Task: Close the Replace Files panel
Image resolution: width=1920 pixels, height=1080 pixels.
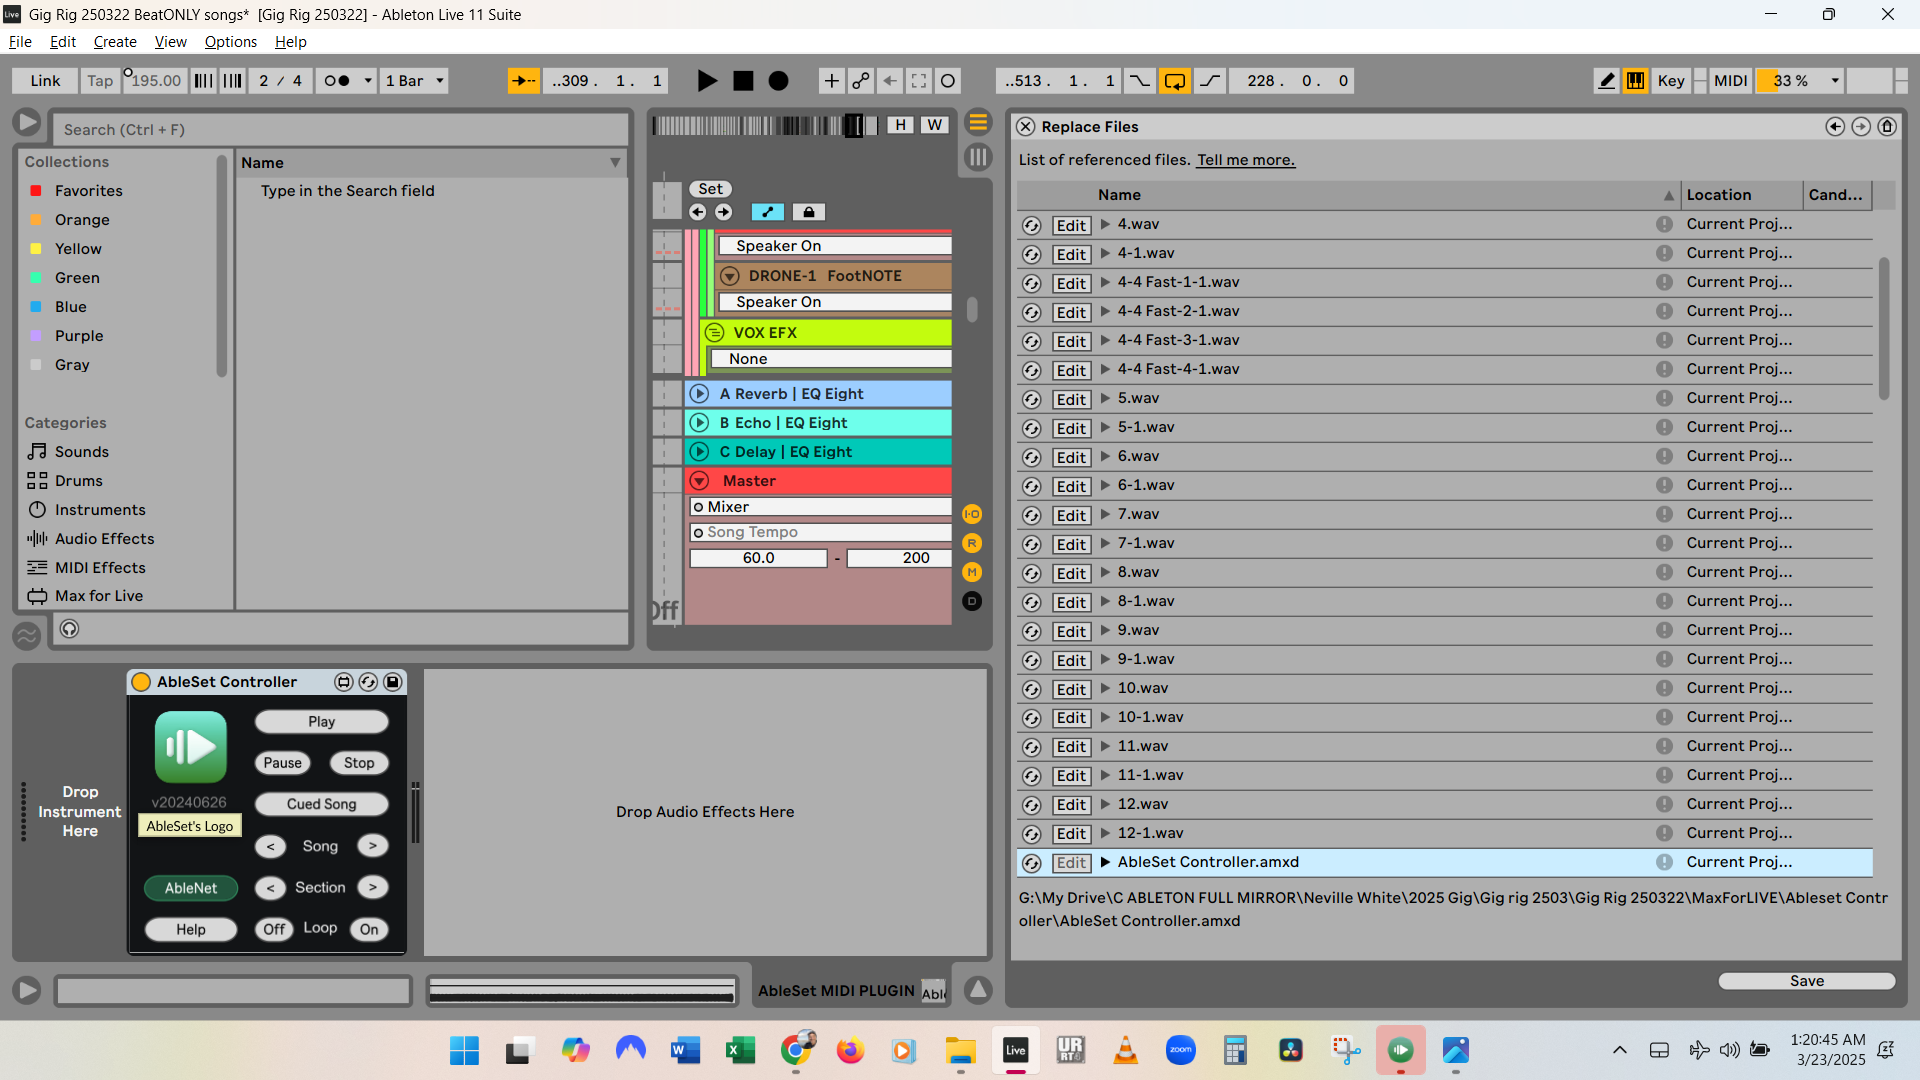Action: pyautogui.click(x=1026, y=127)
